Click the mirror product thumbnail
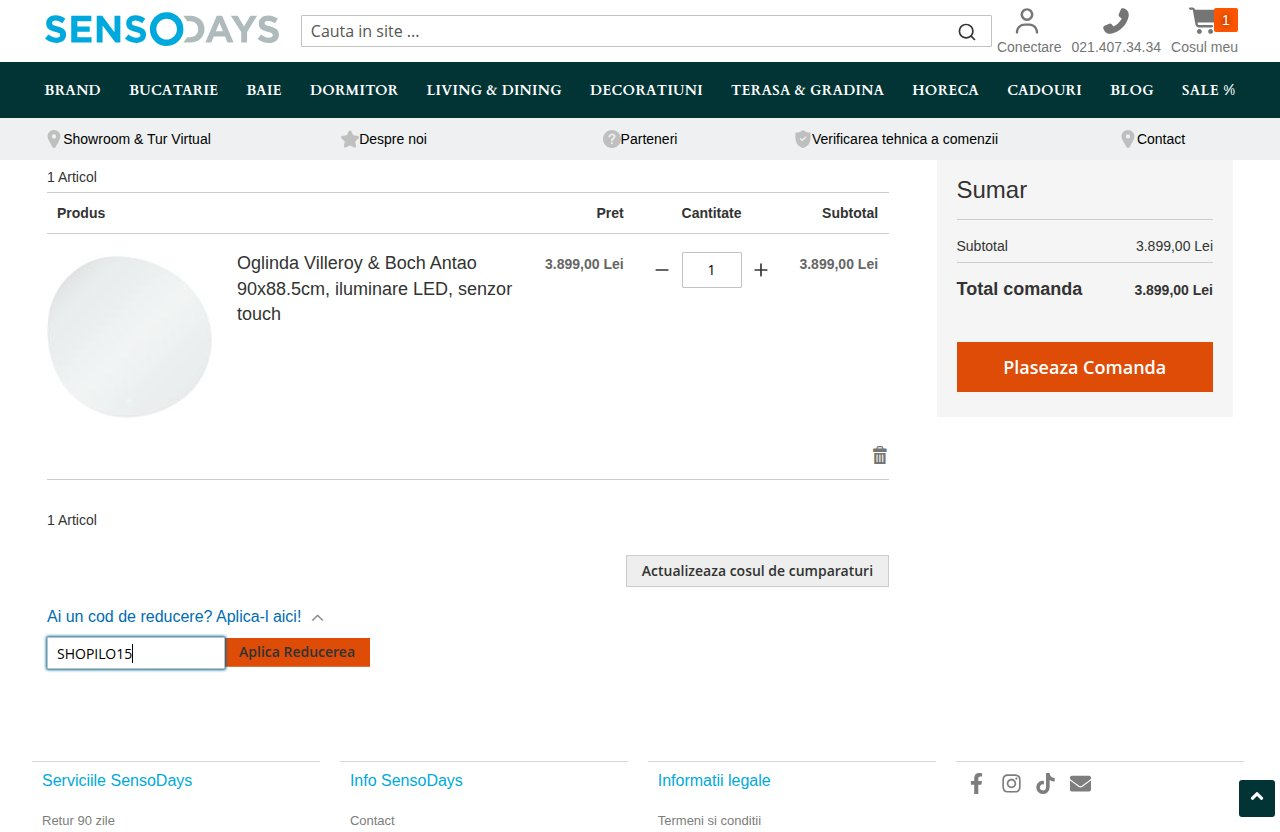Image resolution: width=1280 pixels, height=832 pixels. click(130, 337)
